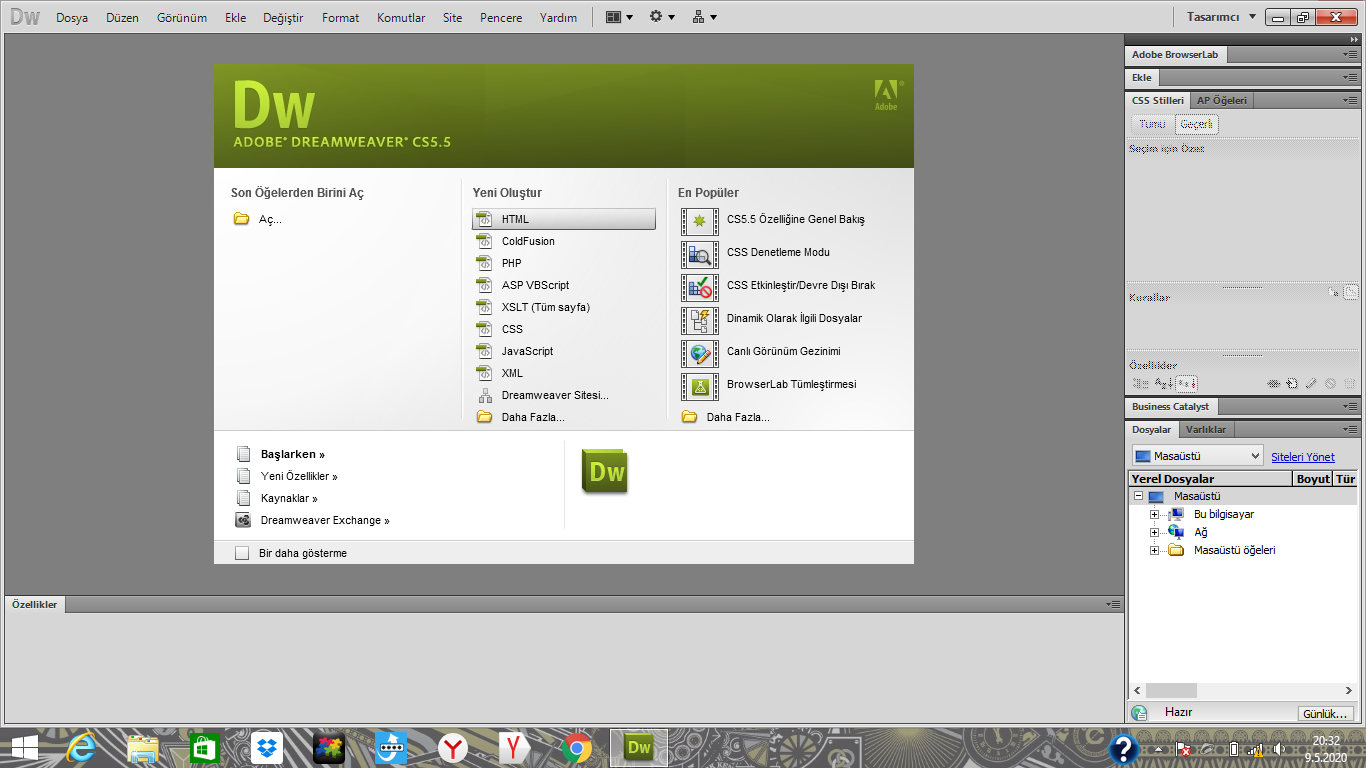Open Yeni Özellikler » link

tap(299, 476)
